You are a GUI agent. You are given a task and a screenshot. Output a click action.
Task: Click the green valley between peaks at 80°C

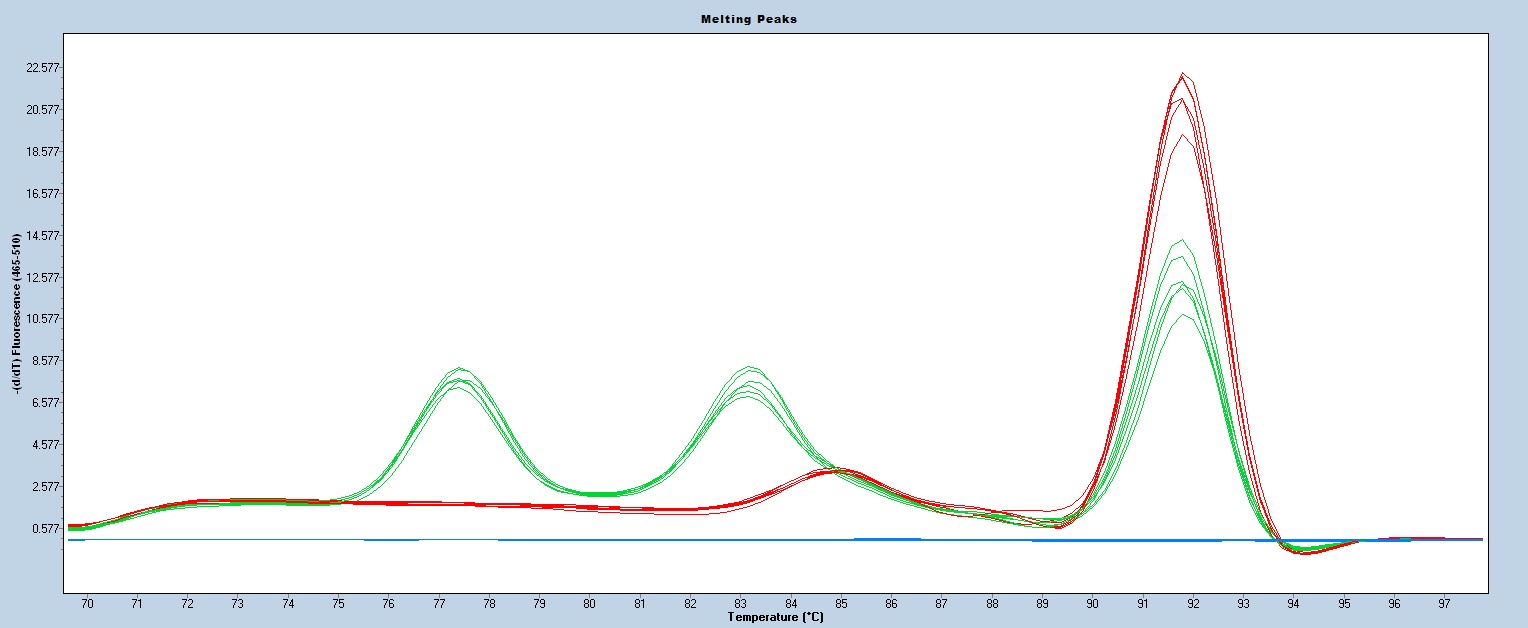(x=590, y=494)
